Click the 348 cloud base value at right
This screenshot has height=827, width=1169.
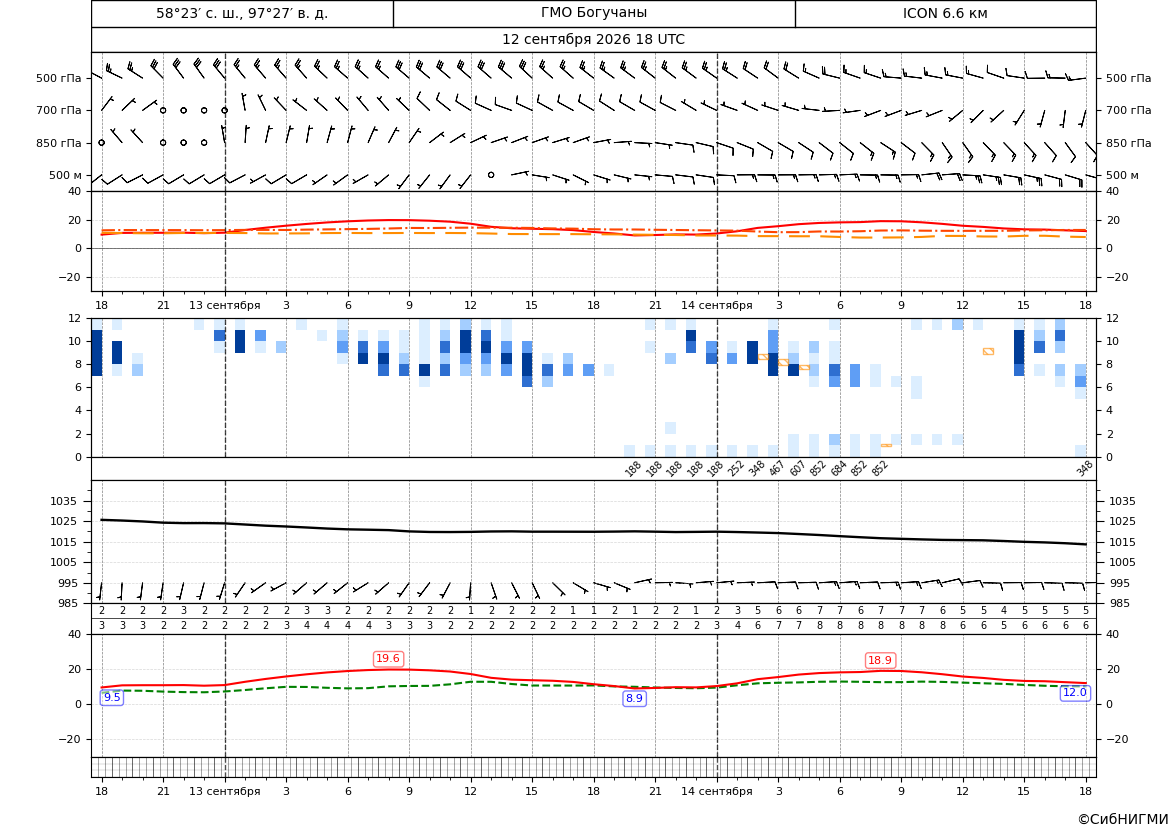1084,468
